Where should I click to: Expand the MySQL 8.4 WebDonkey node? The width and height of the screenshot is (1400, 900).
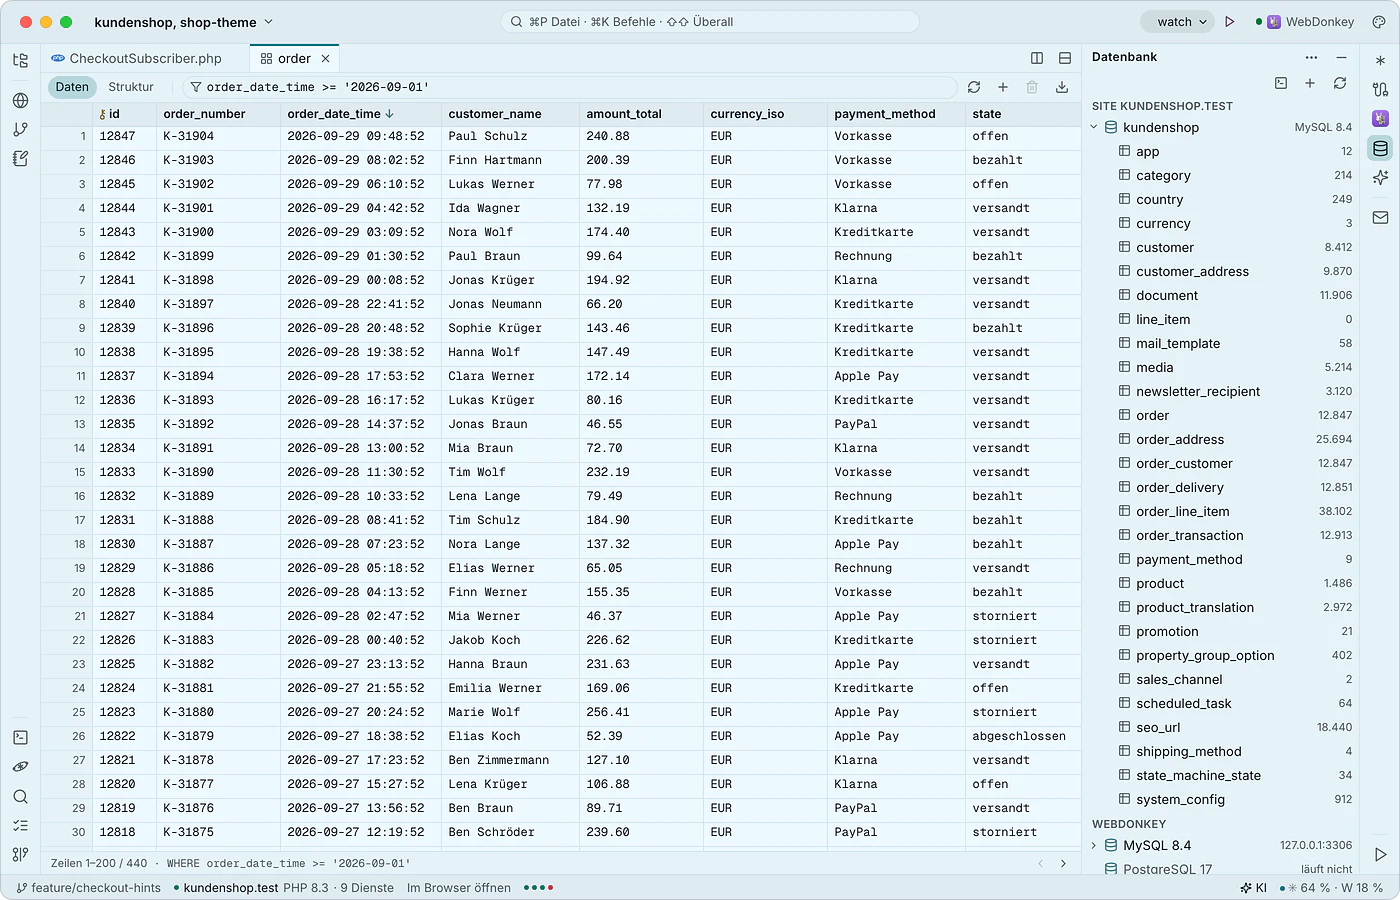click(x=1094, y=845)
